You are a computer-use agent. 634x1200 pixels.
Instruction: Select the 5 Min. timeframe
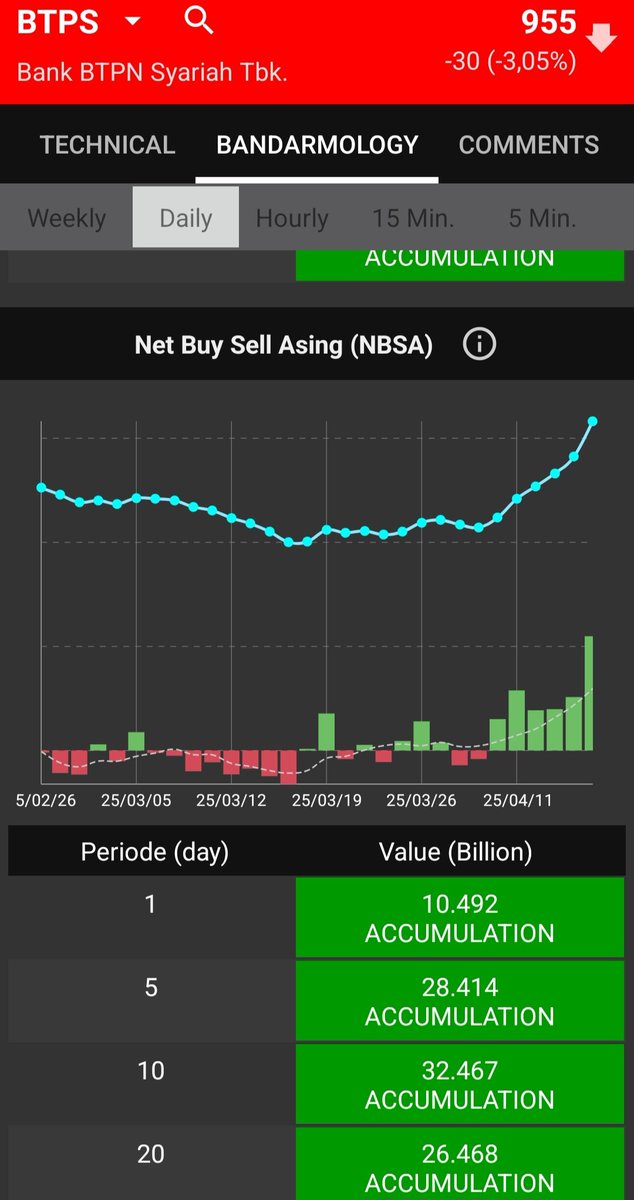(542, 218)
